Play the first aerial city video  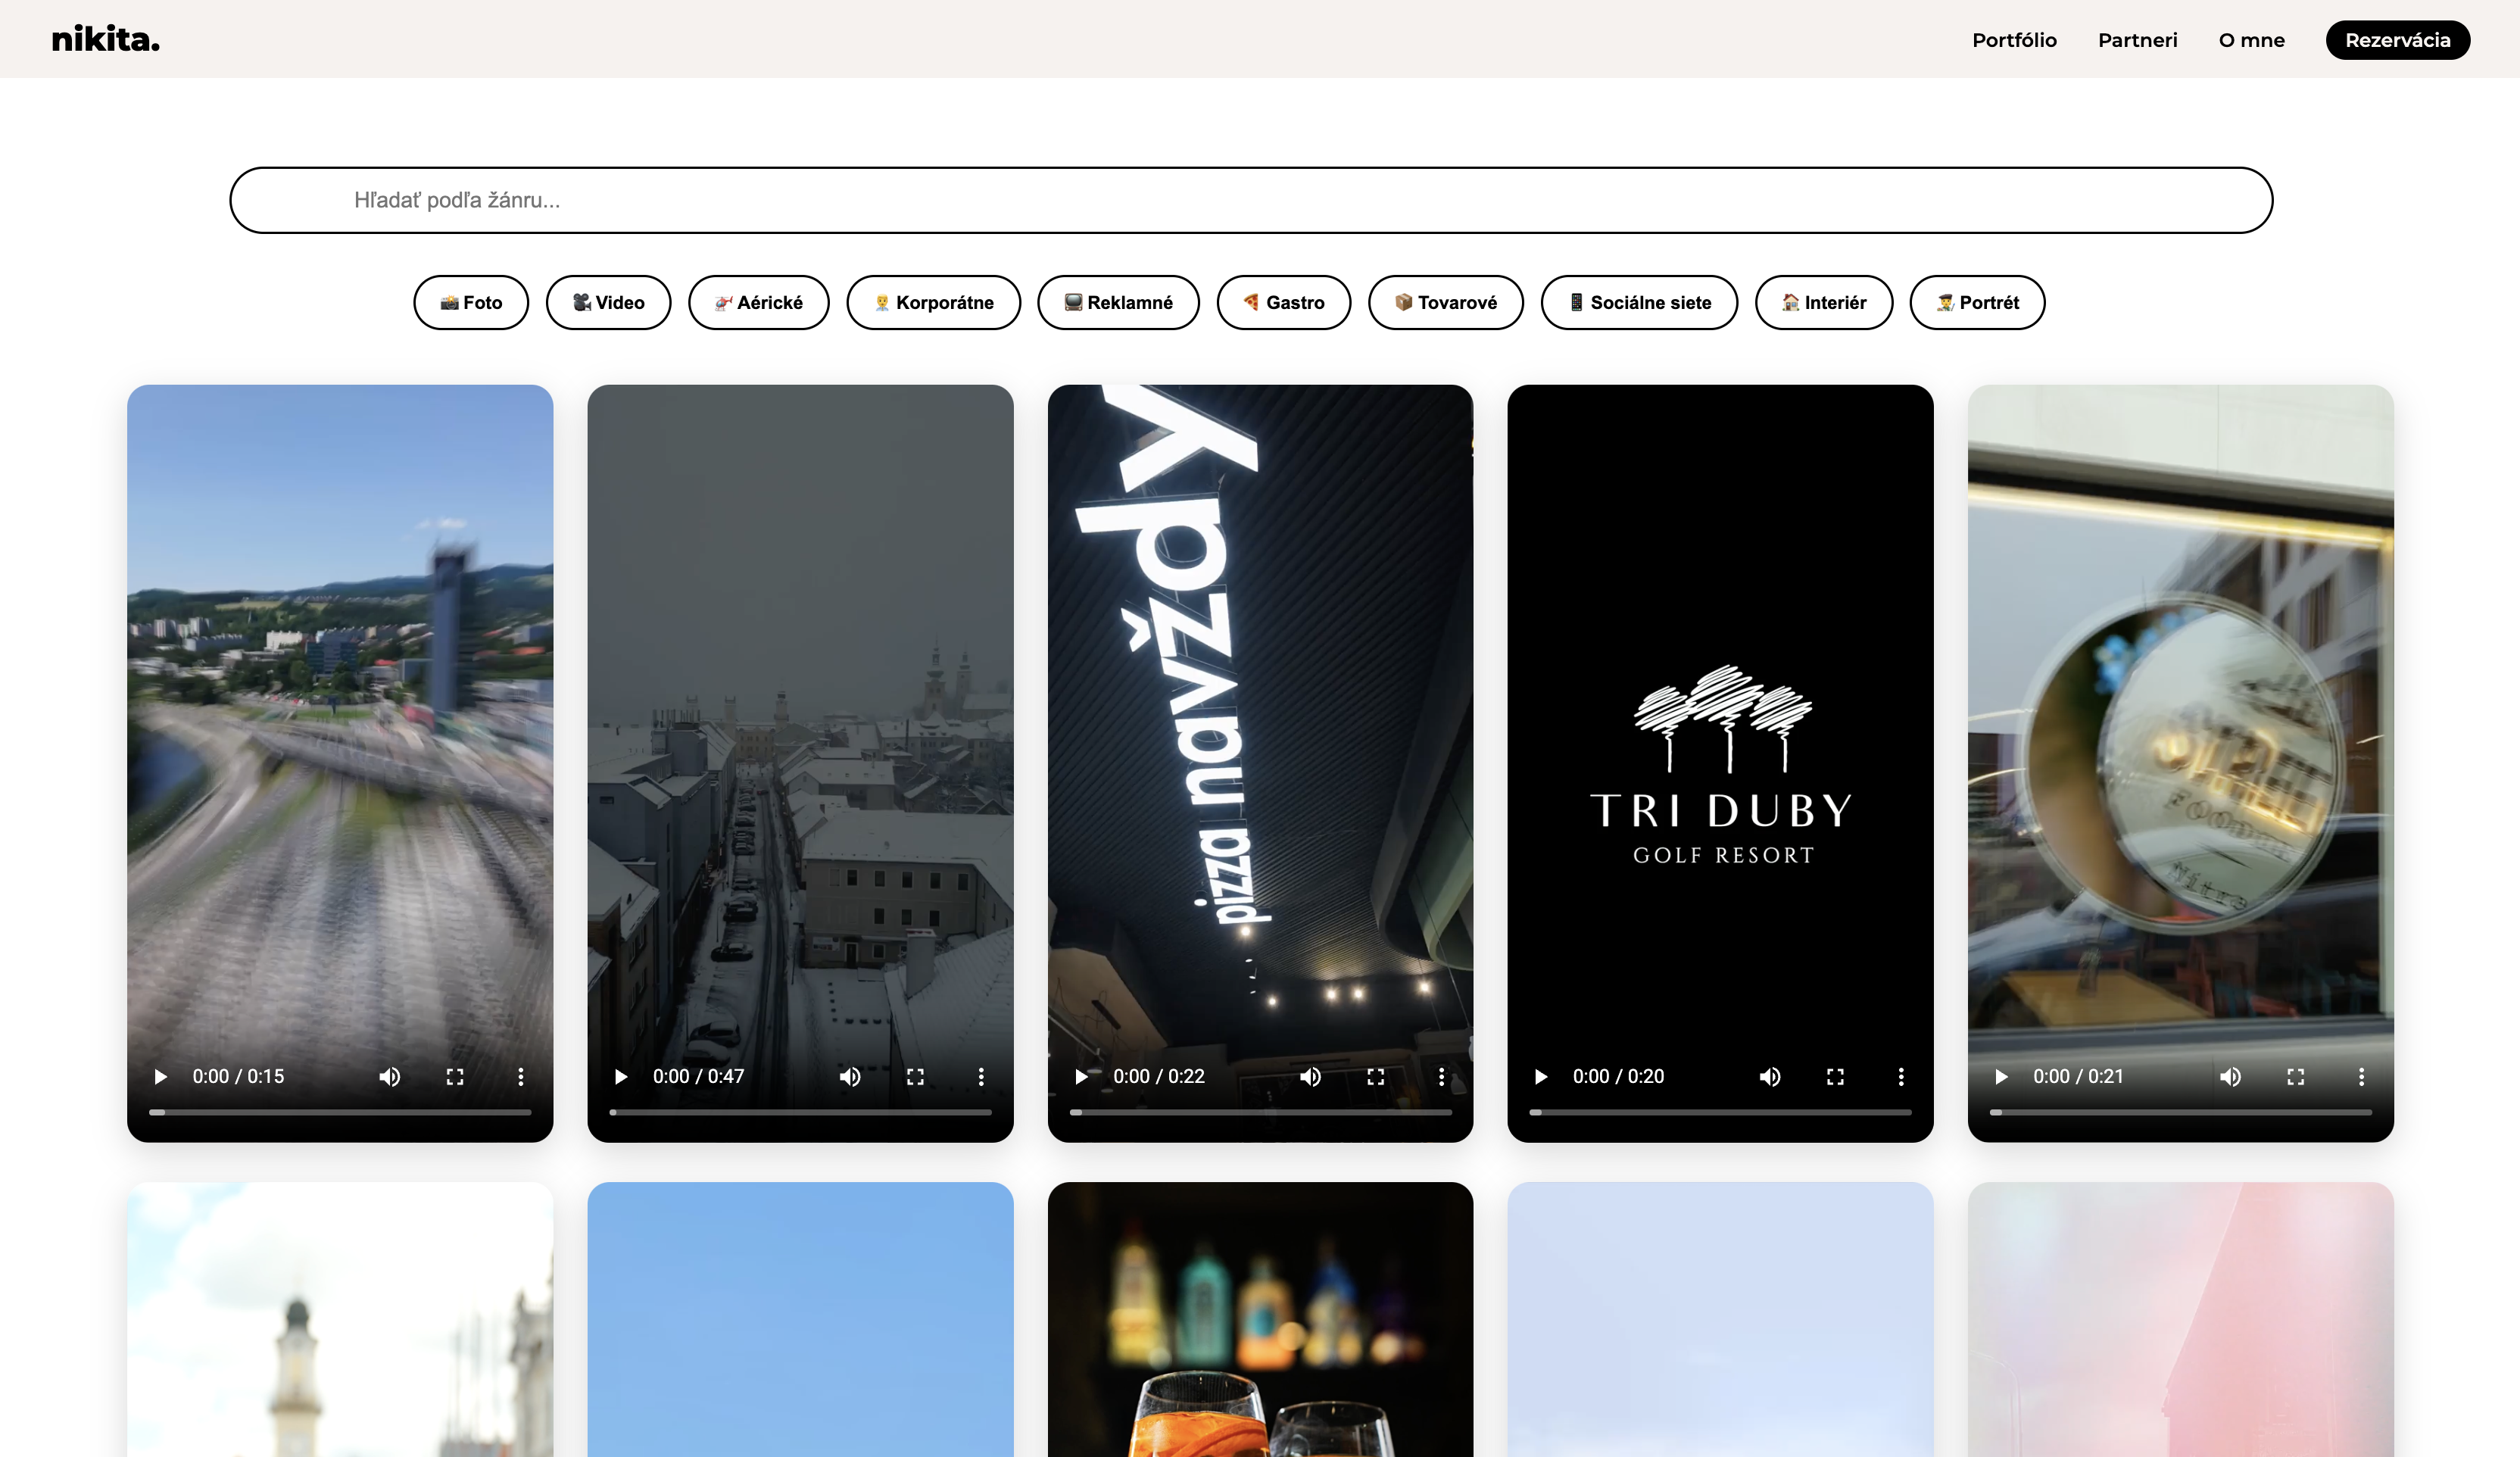point(160,1077)
